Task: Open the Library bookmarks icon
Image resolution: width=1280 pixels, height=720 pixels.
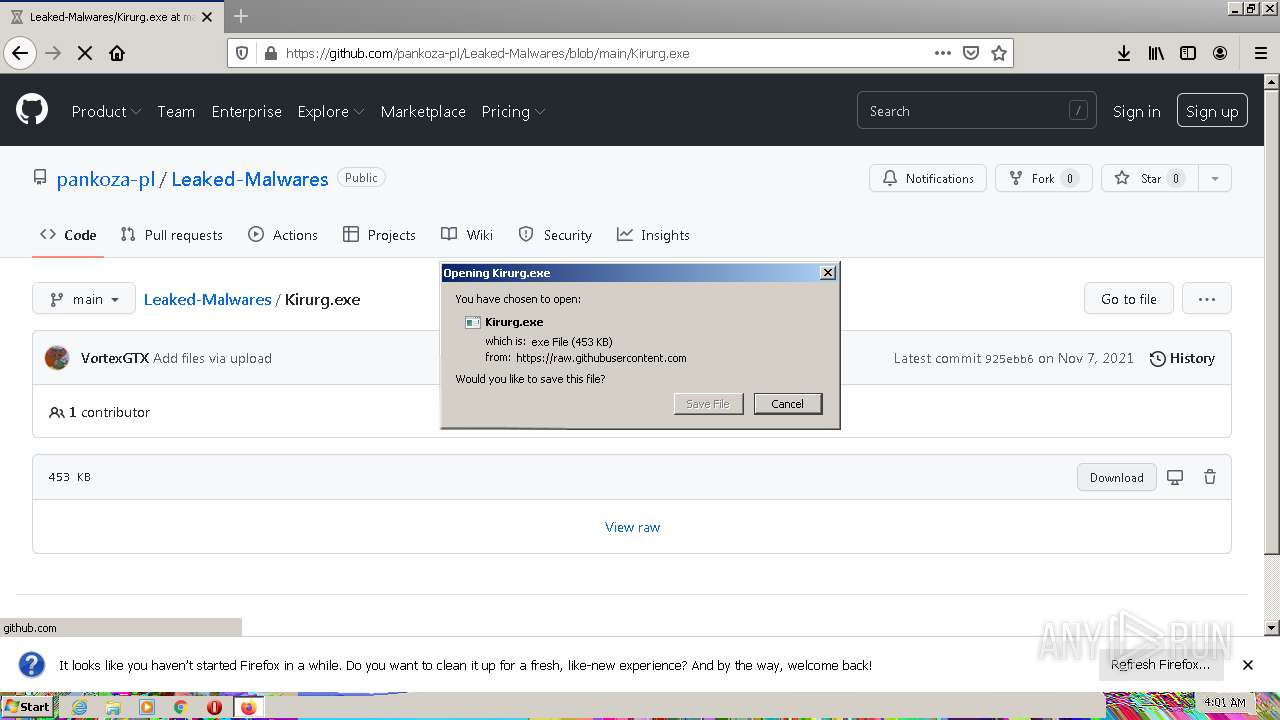Action: [x=1156, y=53]
